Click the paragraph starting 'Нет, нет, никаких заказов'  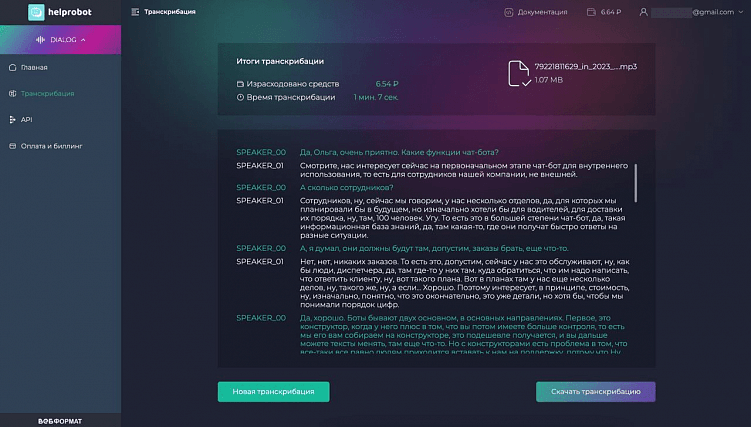tap(465, 283)
